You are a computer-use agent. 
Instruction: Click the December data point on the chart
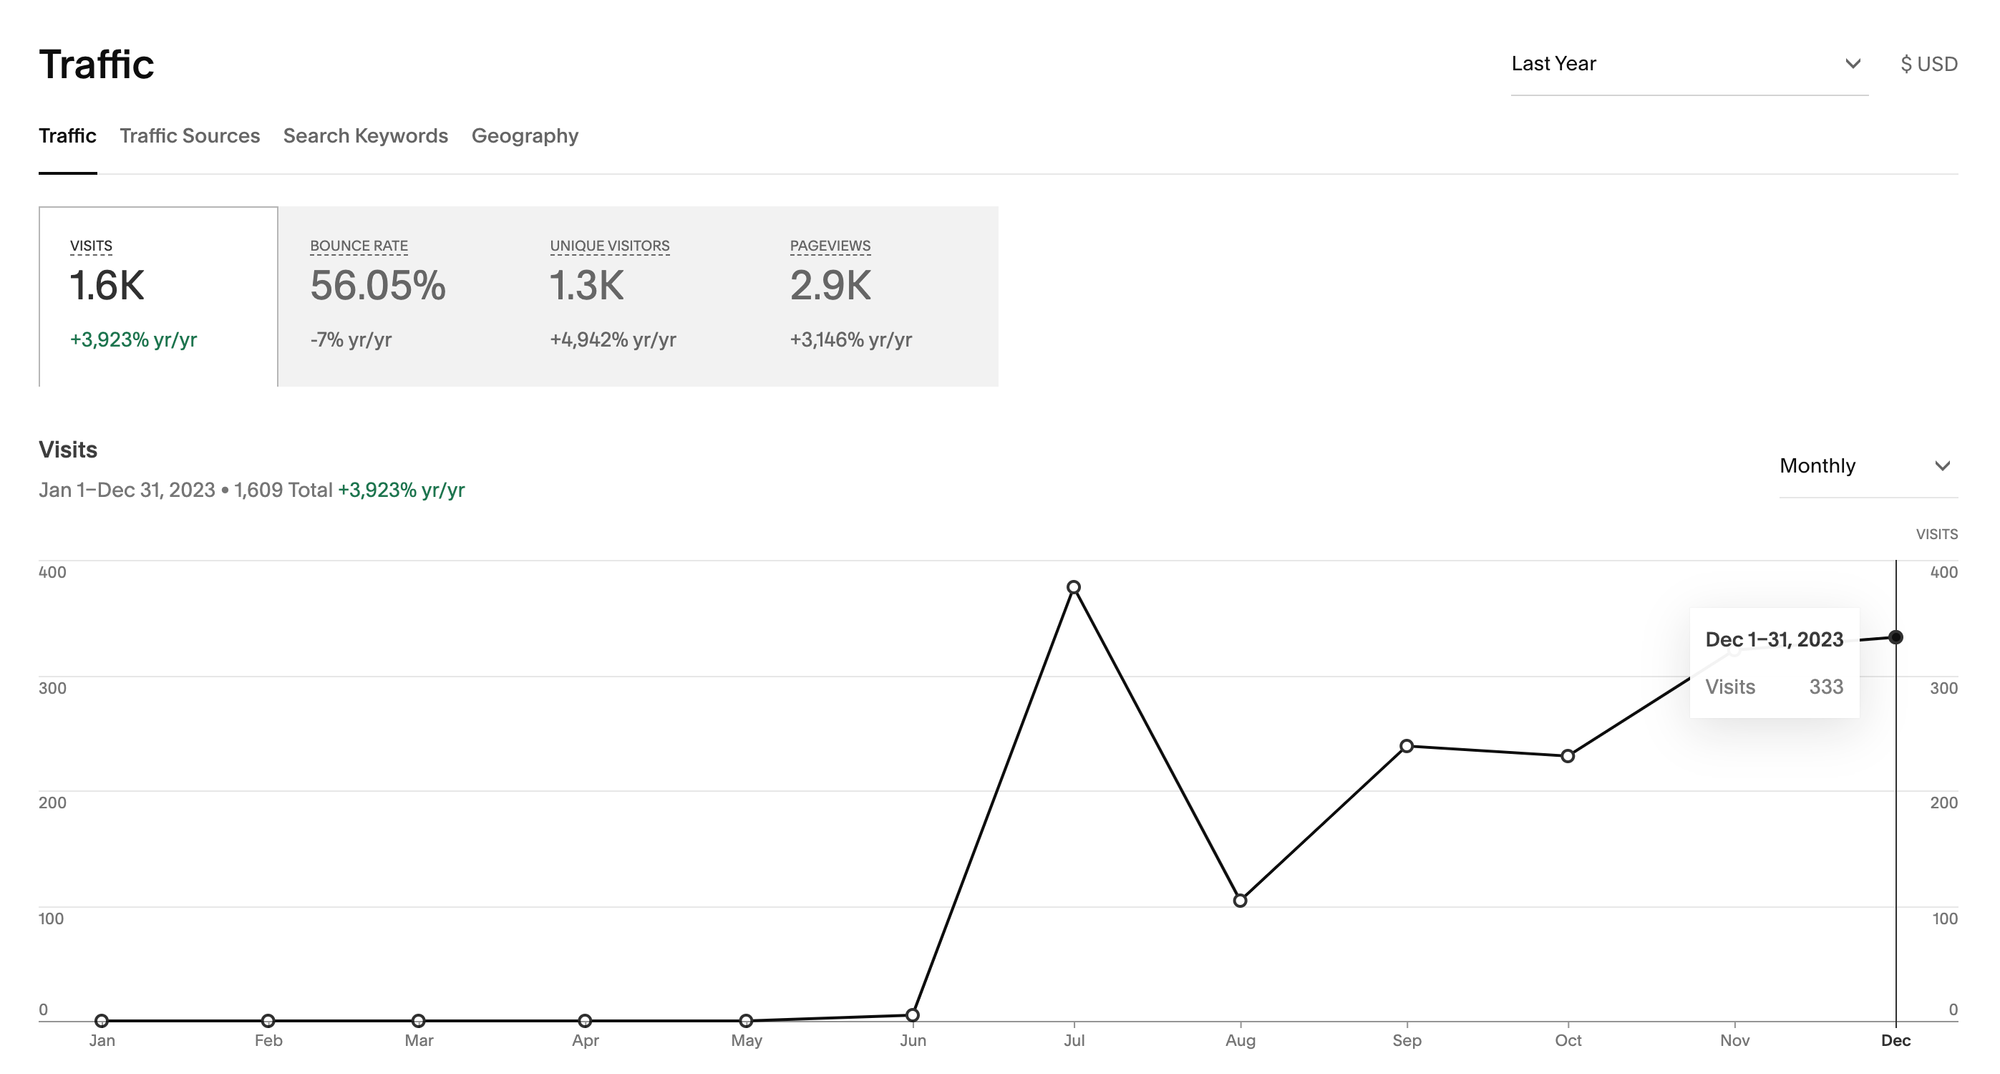pyautogui.click(x=1897, y=637)
